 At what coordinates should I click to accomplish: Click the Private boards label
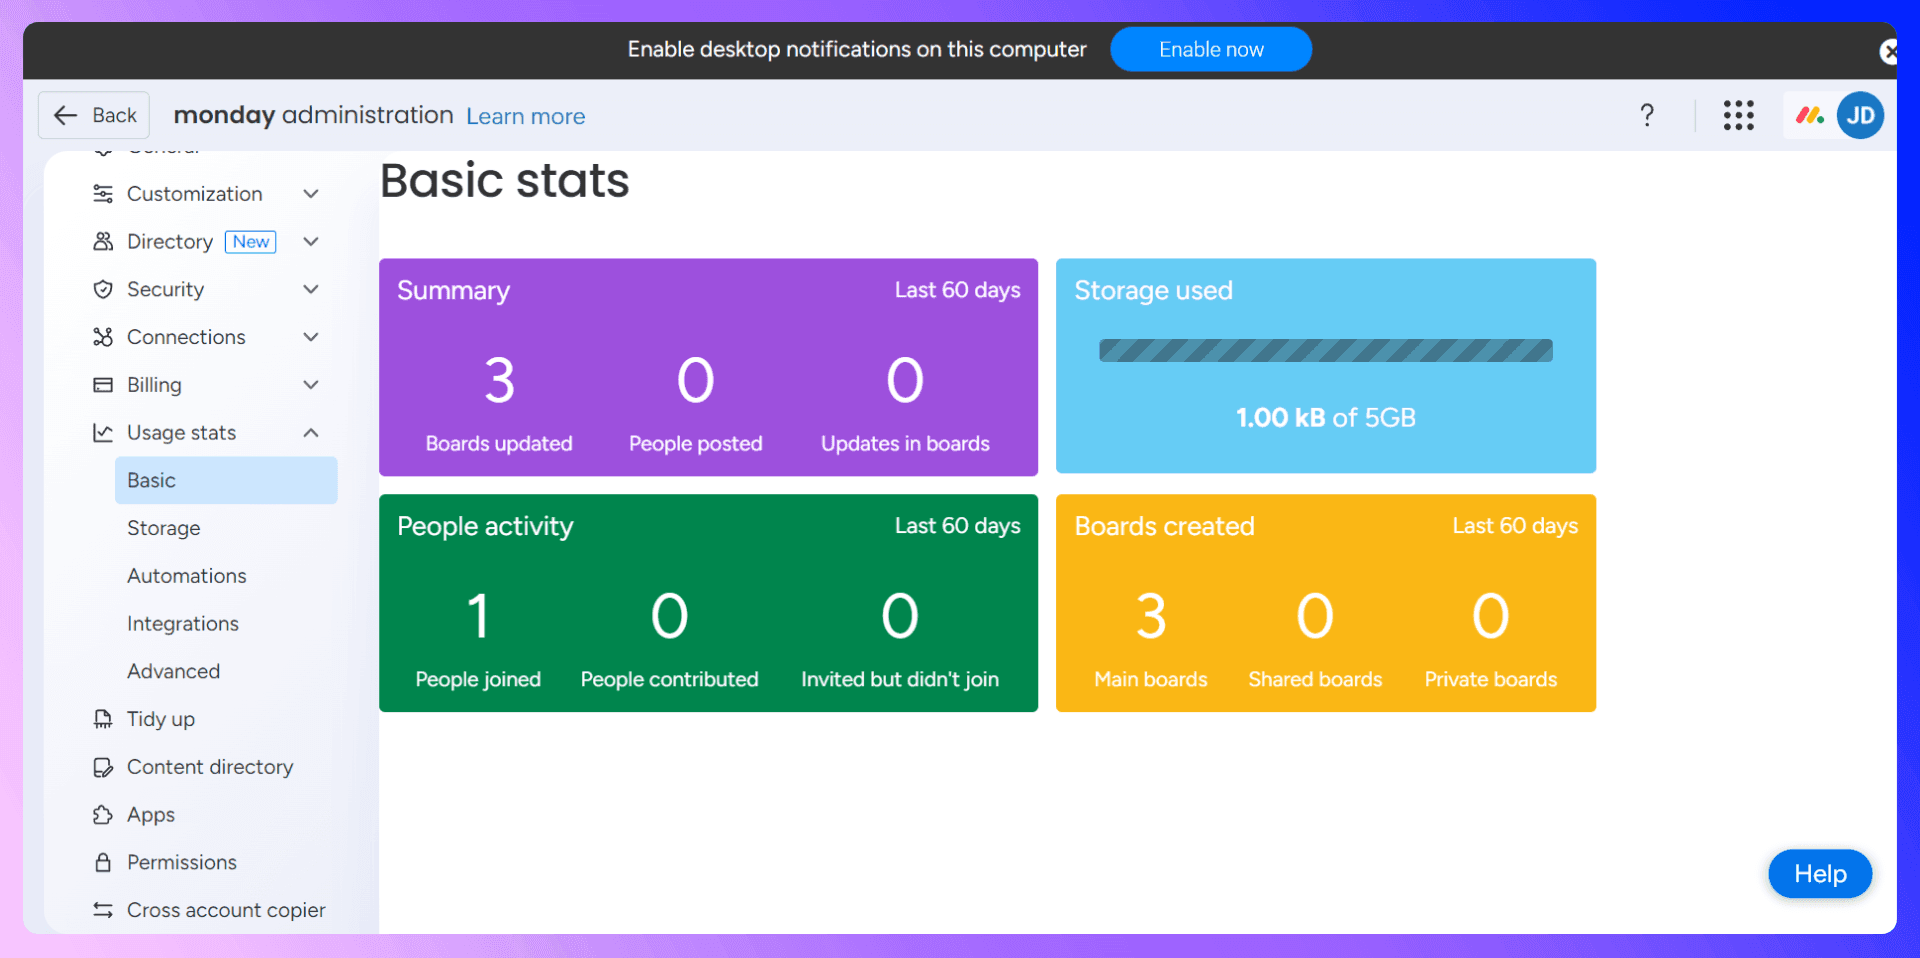1491,679
